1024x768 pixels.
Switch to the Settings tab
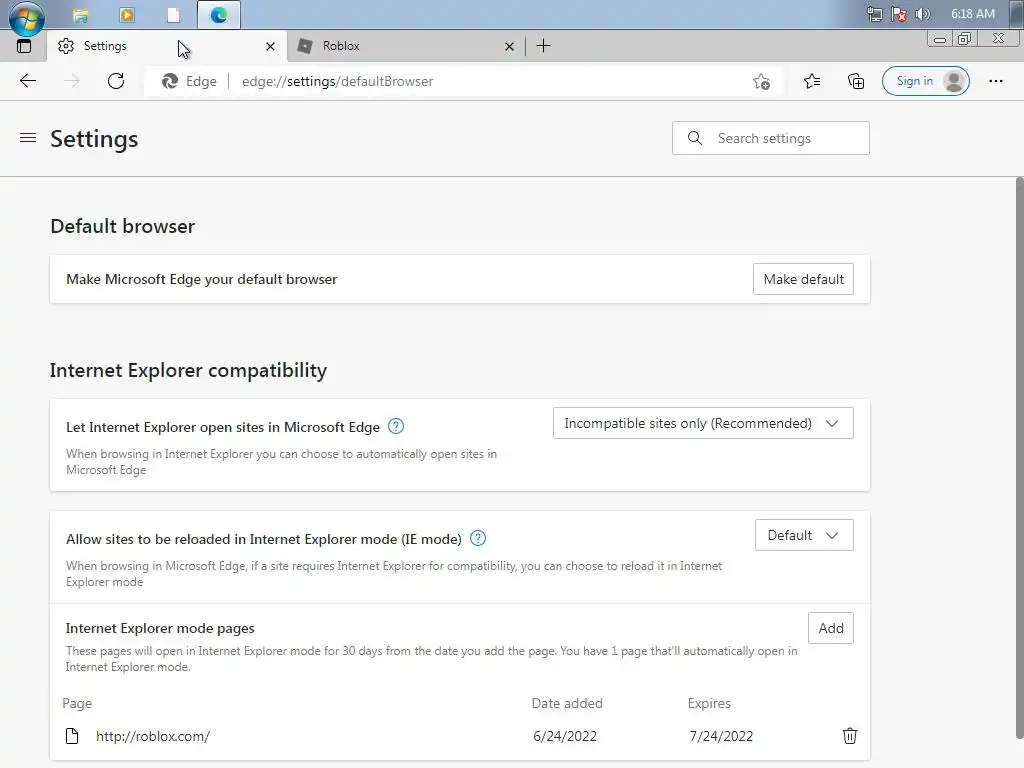click(x=167, y=46)
